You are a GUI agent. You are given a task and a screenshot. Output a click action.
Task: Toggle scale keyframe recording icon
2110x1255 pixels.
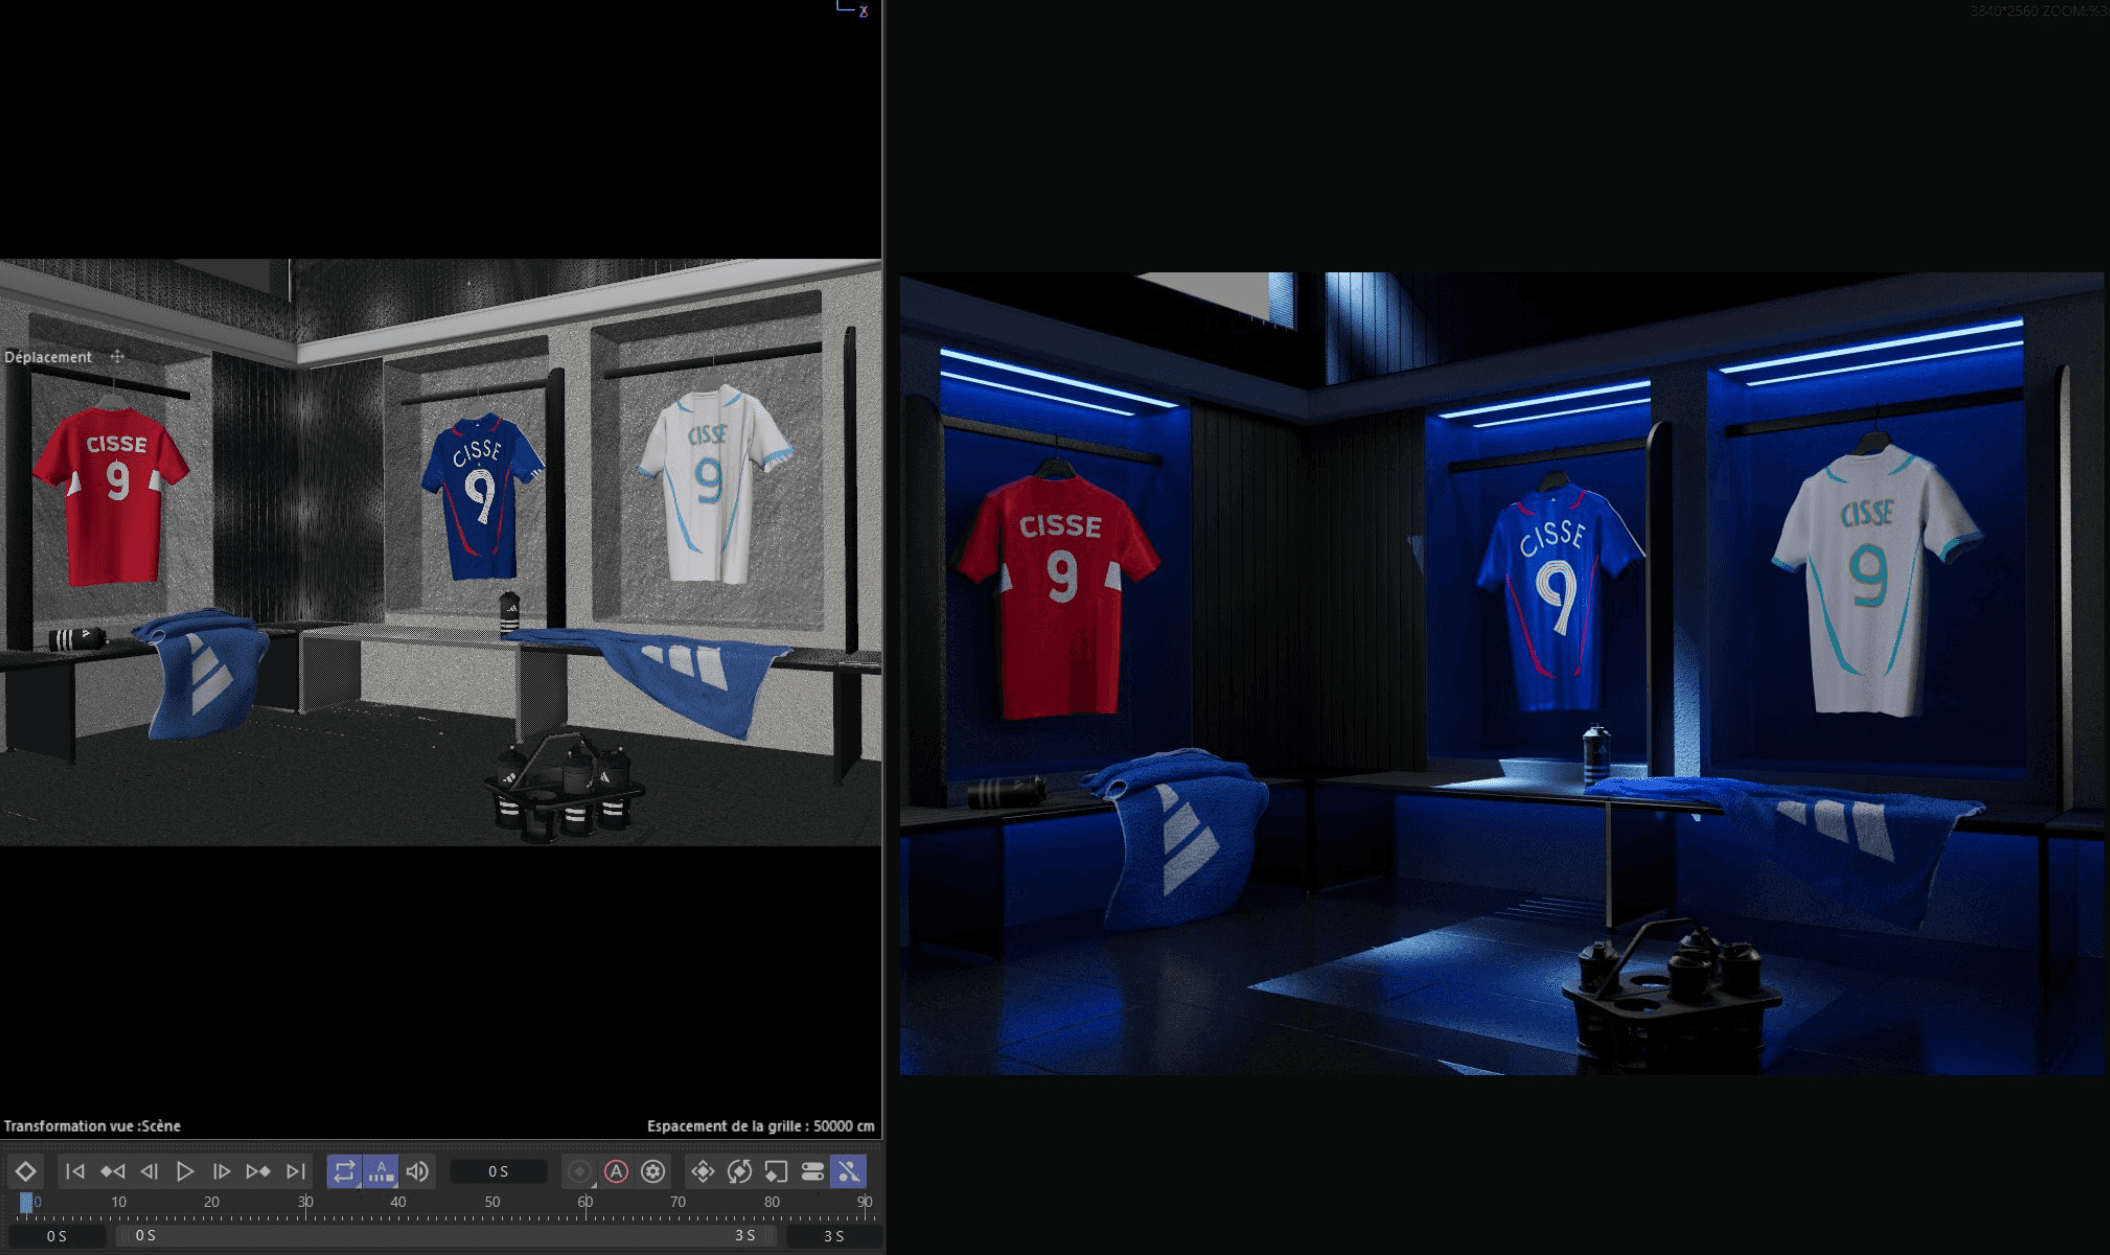pos(776,1171)
